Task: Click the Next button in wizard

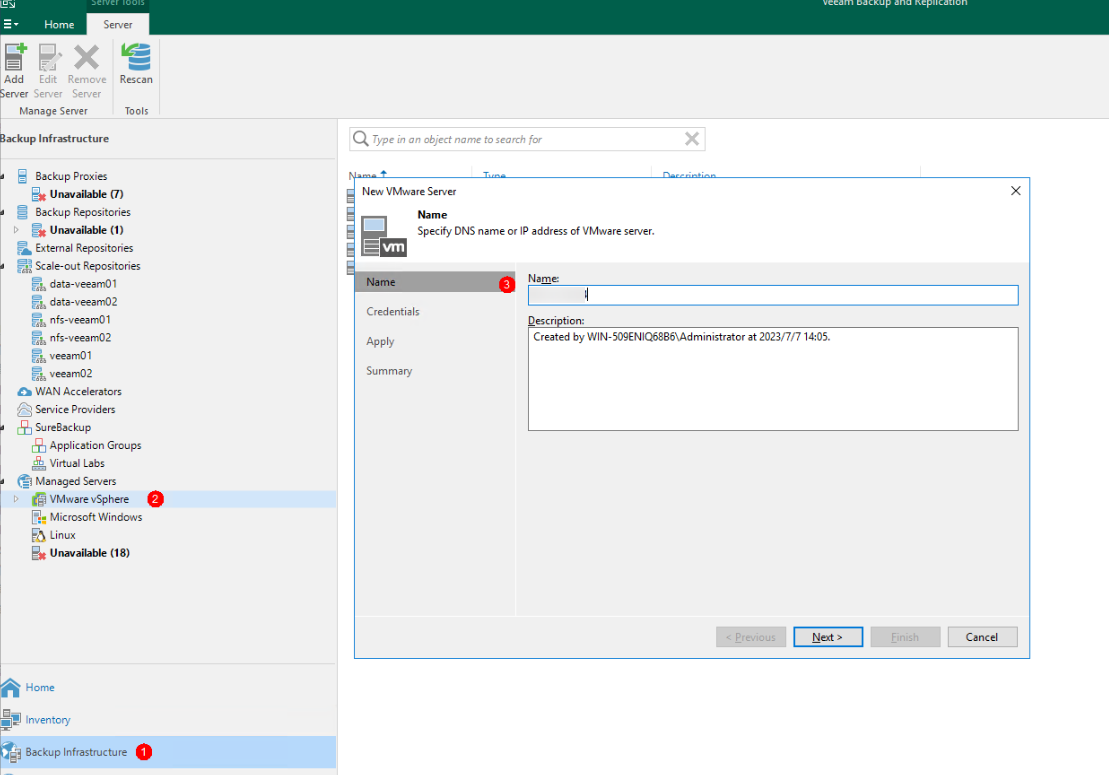Action: (827, 637)
